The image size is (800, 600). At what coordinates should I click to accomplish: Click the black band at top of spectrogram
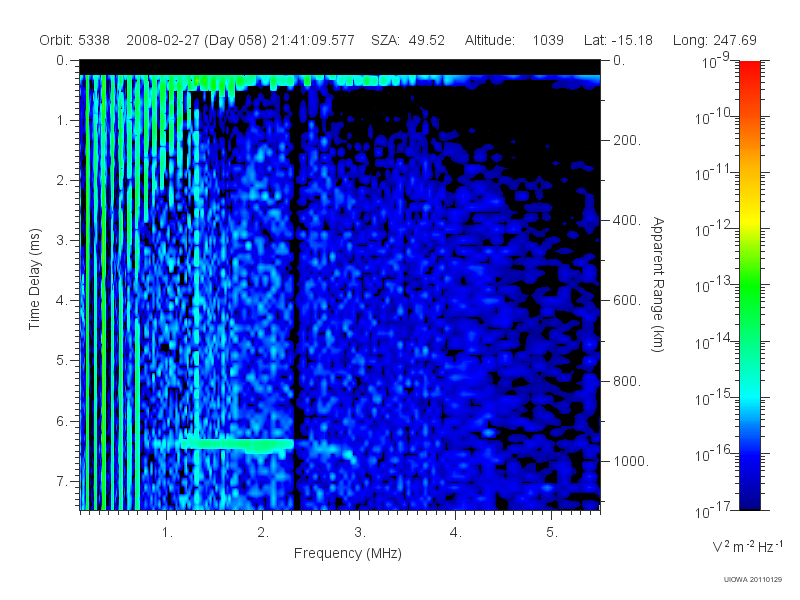(340, 67)
